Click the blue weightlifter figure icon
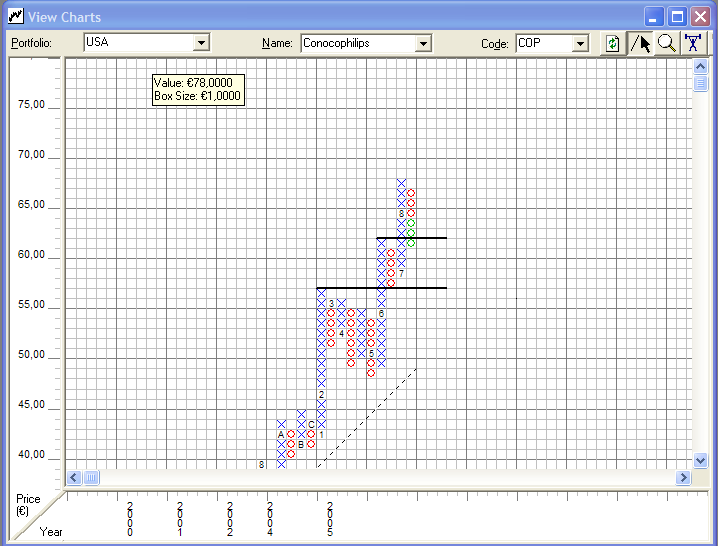The image size is (718, 546). (x=693, y=43)
